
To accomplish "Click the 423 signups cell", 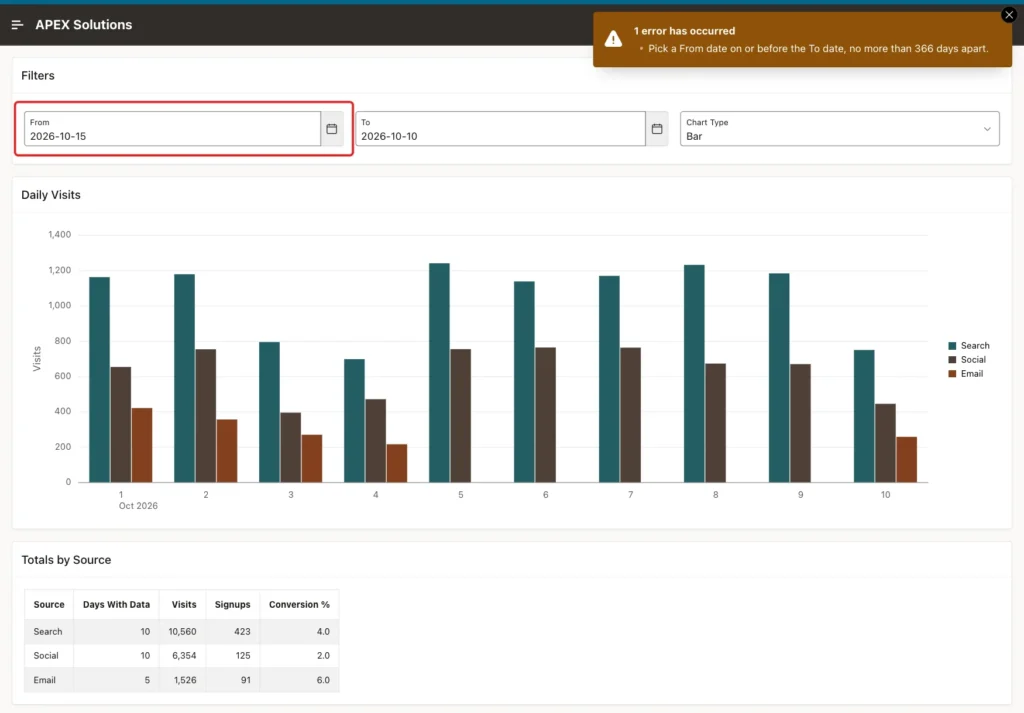I will click(233, 631).
